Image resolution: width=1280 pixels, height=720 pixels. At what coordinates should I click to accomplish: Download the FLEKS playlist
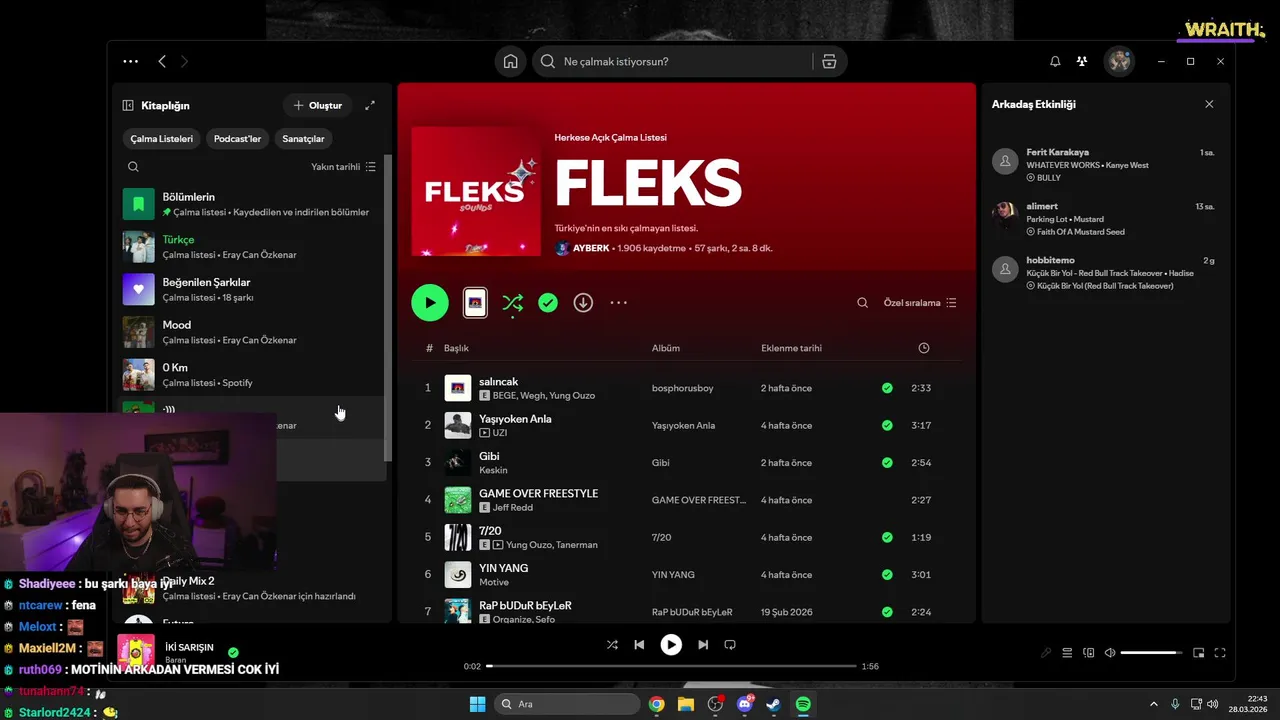pyautogui.click(x=583, y=303)
